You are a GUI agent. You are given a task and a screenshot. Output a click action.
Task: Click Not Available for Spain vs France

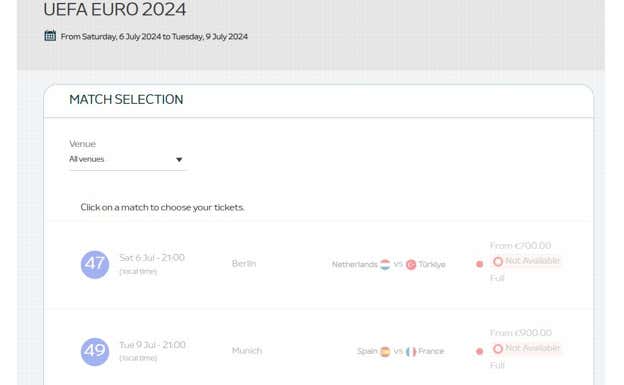526,348
